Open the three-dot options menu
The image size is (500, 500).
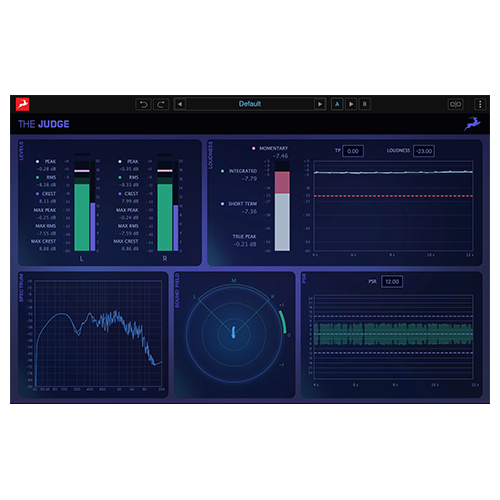[480, 104]
